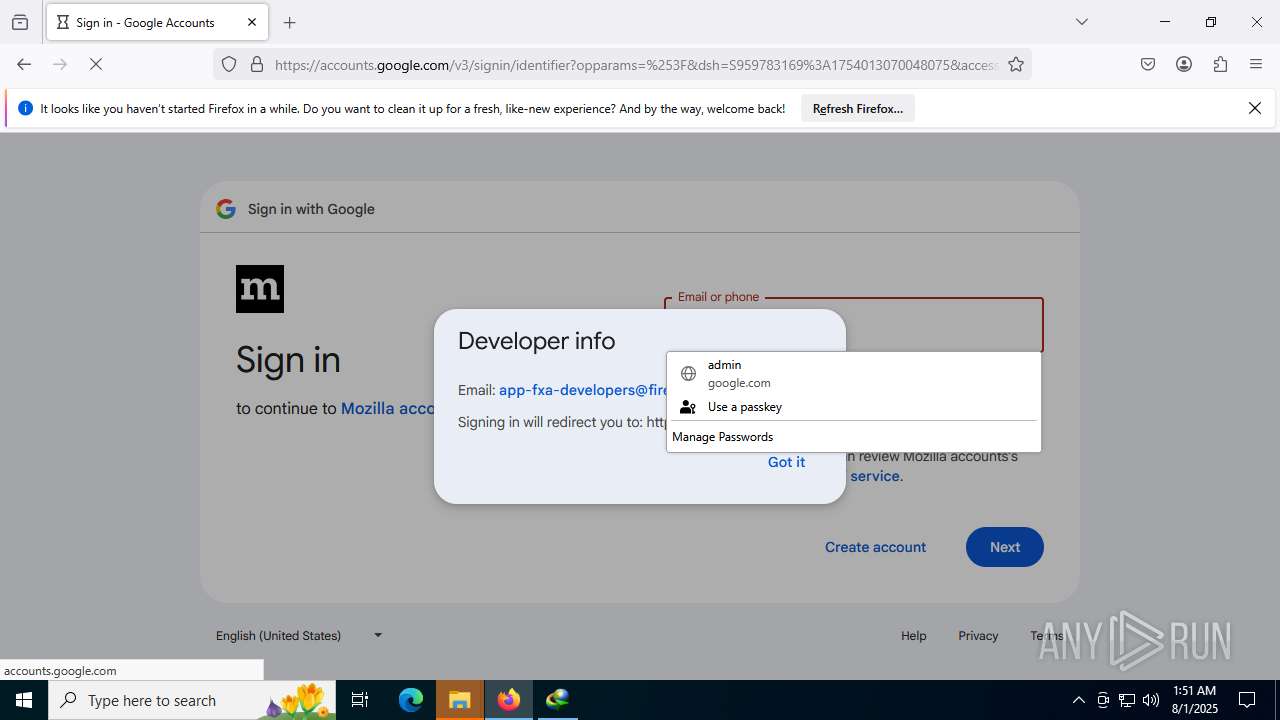Choose Use a passkey option
Screen dimensions: 1280x720
854,407
